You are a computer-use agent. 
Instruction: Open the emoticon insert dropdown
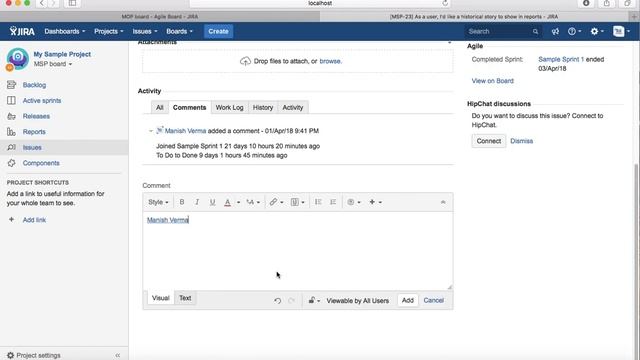(x=353, y=202)
